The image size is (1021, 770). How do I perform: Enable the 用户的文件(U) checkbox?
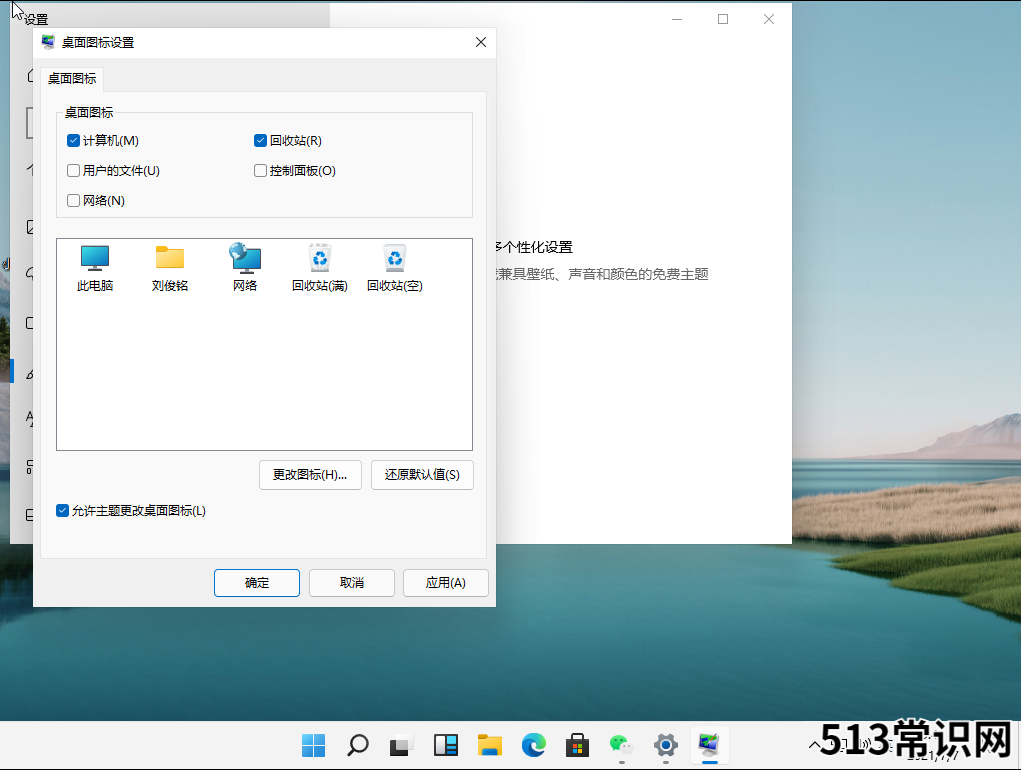(74, 171)
